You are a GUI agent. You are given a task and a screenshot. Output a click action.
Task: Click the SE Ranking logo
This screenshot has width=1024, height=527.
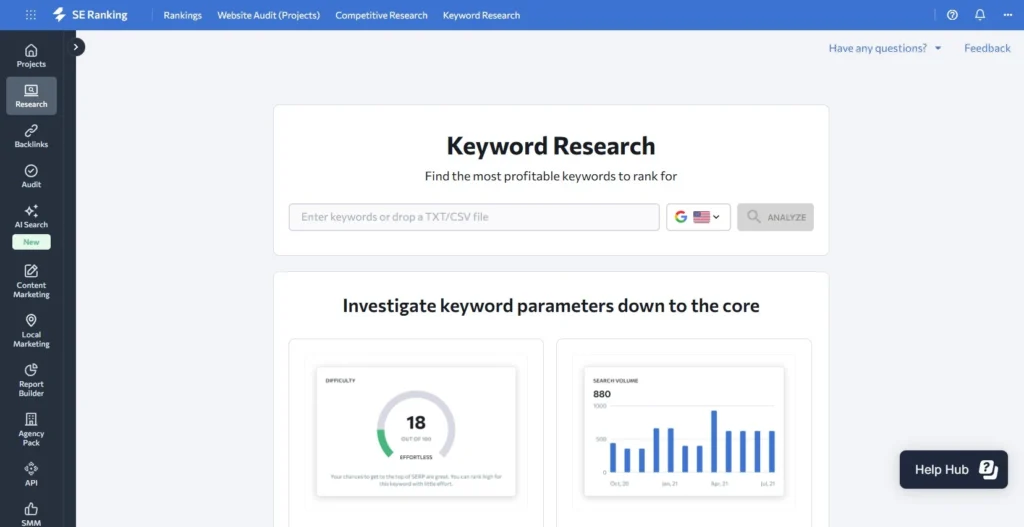[x=90, y=15]
